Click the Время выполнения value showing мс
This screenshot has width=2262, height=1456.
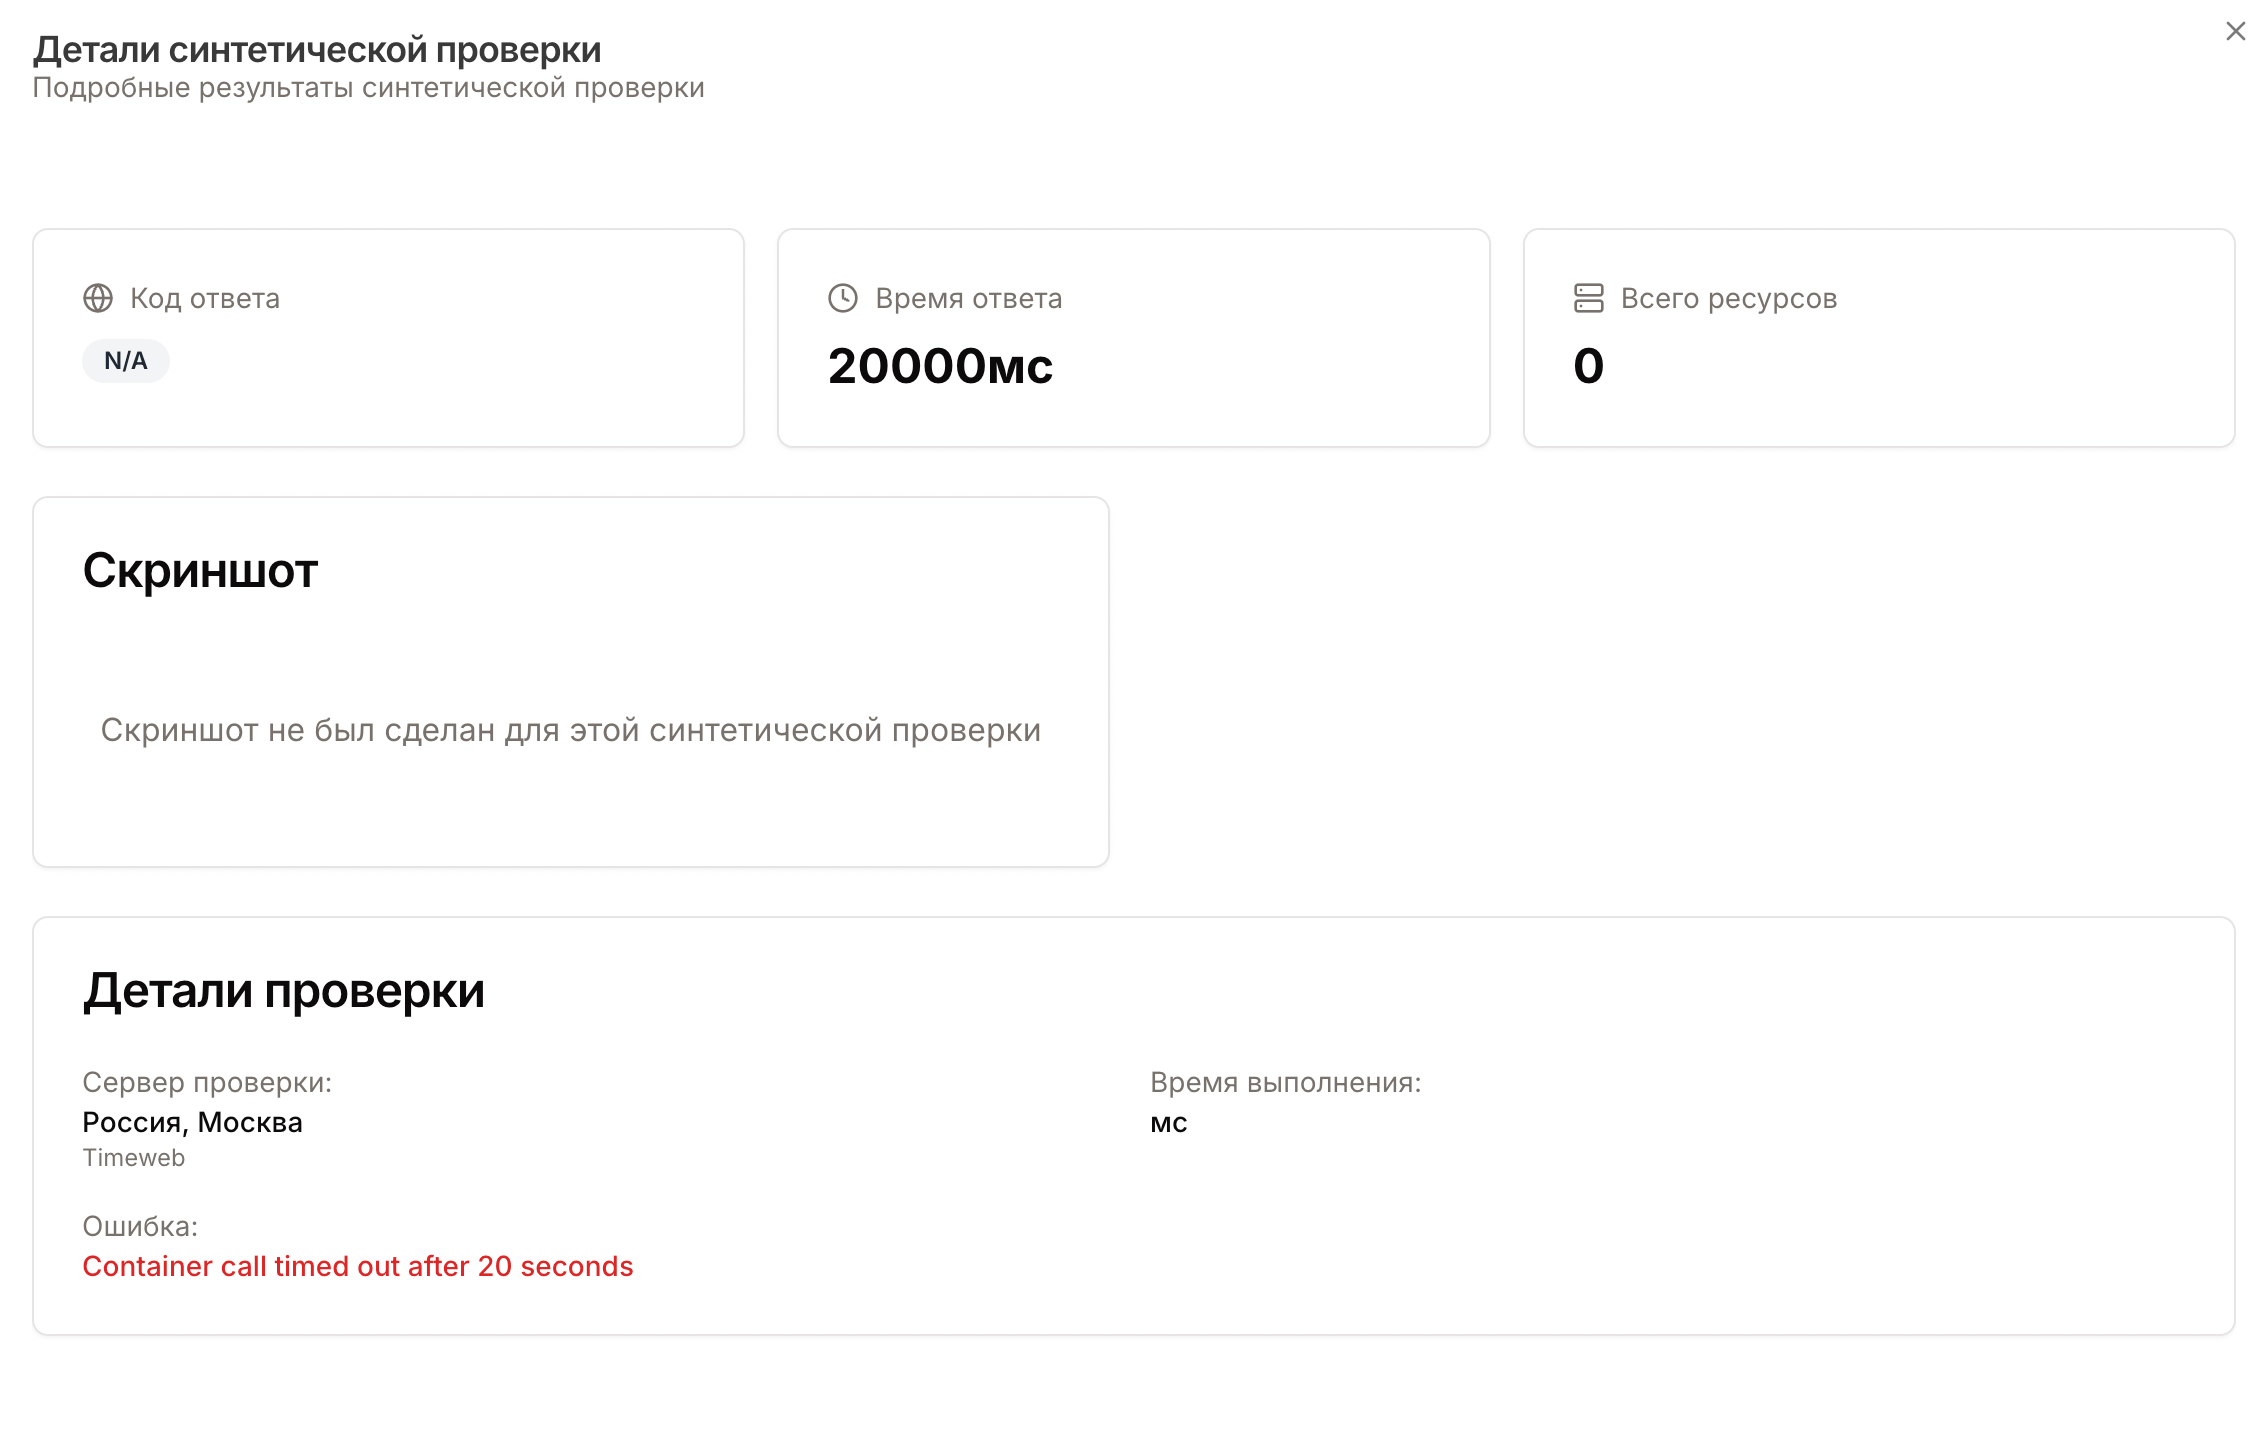point(1168,1122)
